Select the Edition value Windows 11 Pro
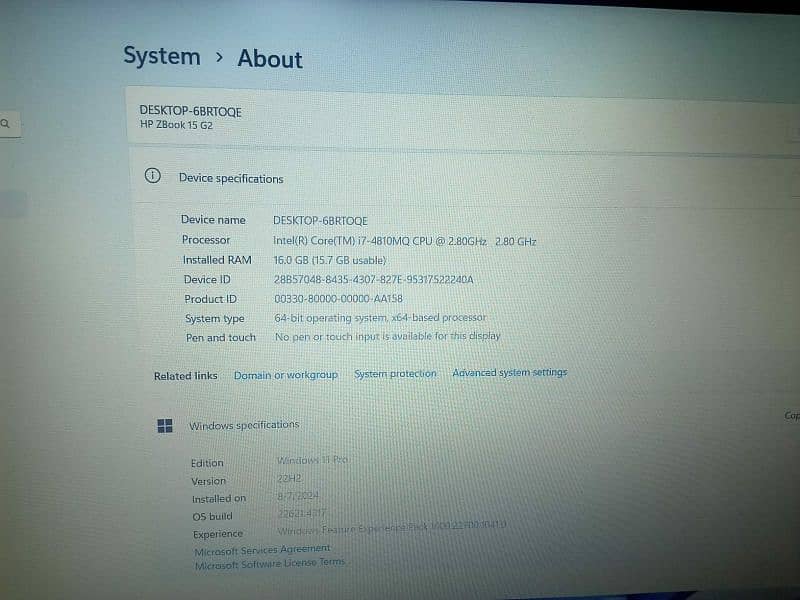Viewport: 800px width, 600px height. [312, 460]
